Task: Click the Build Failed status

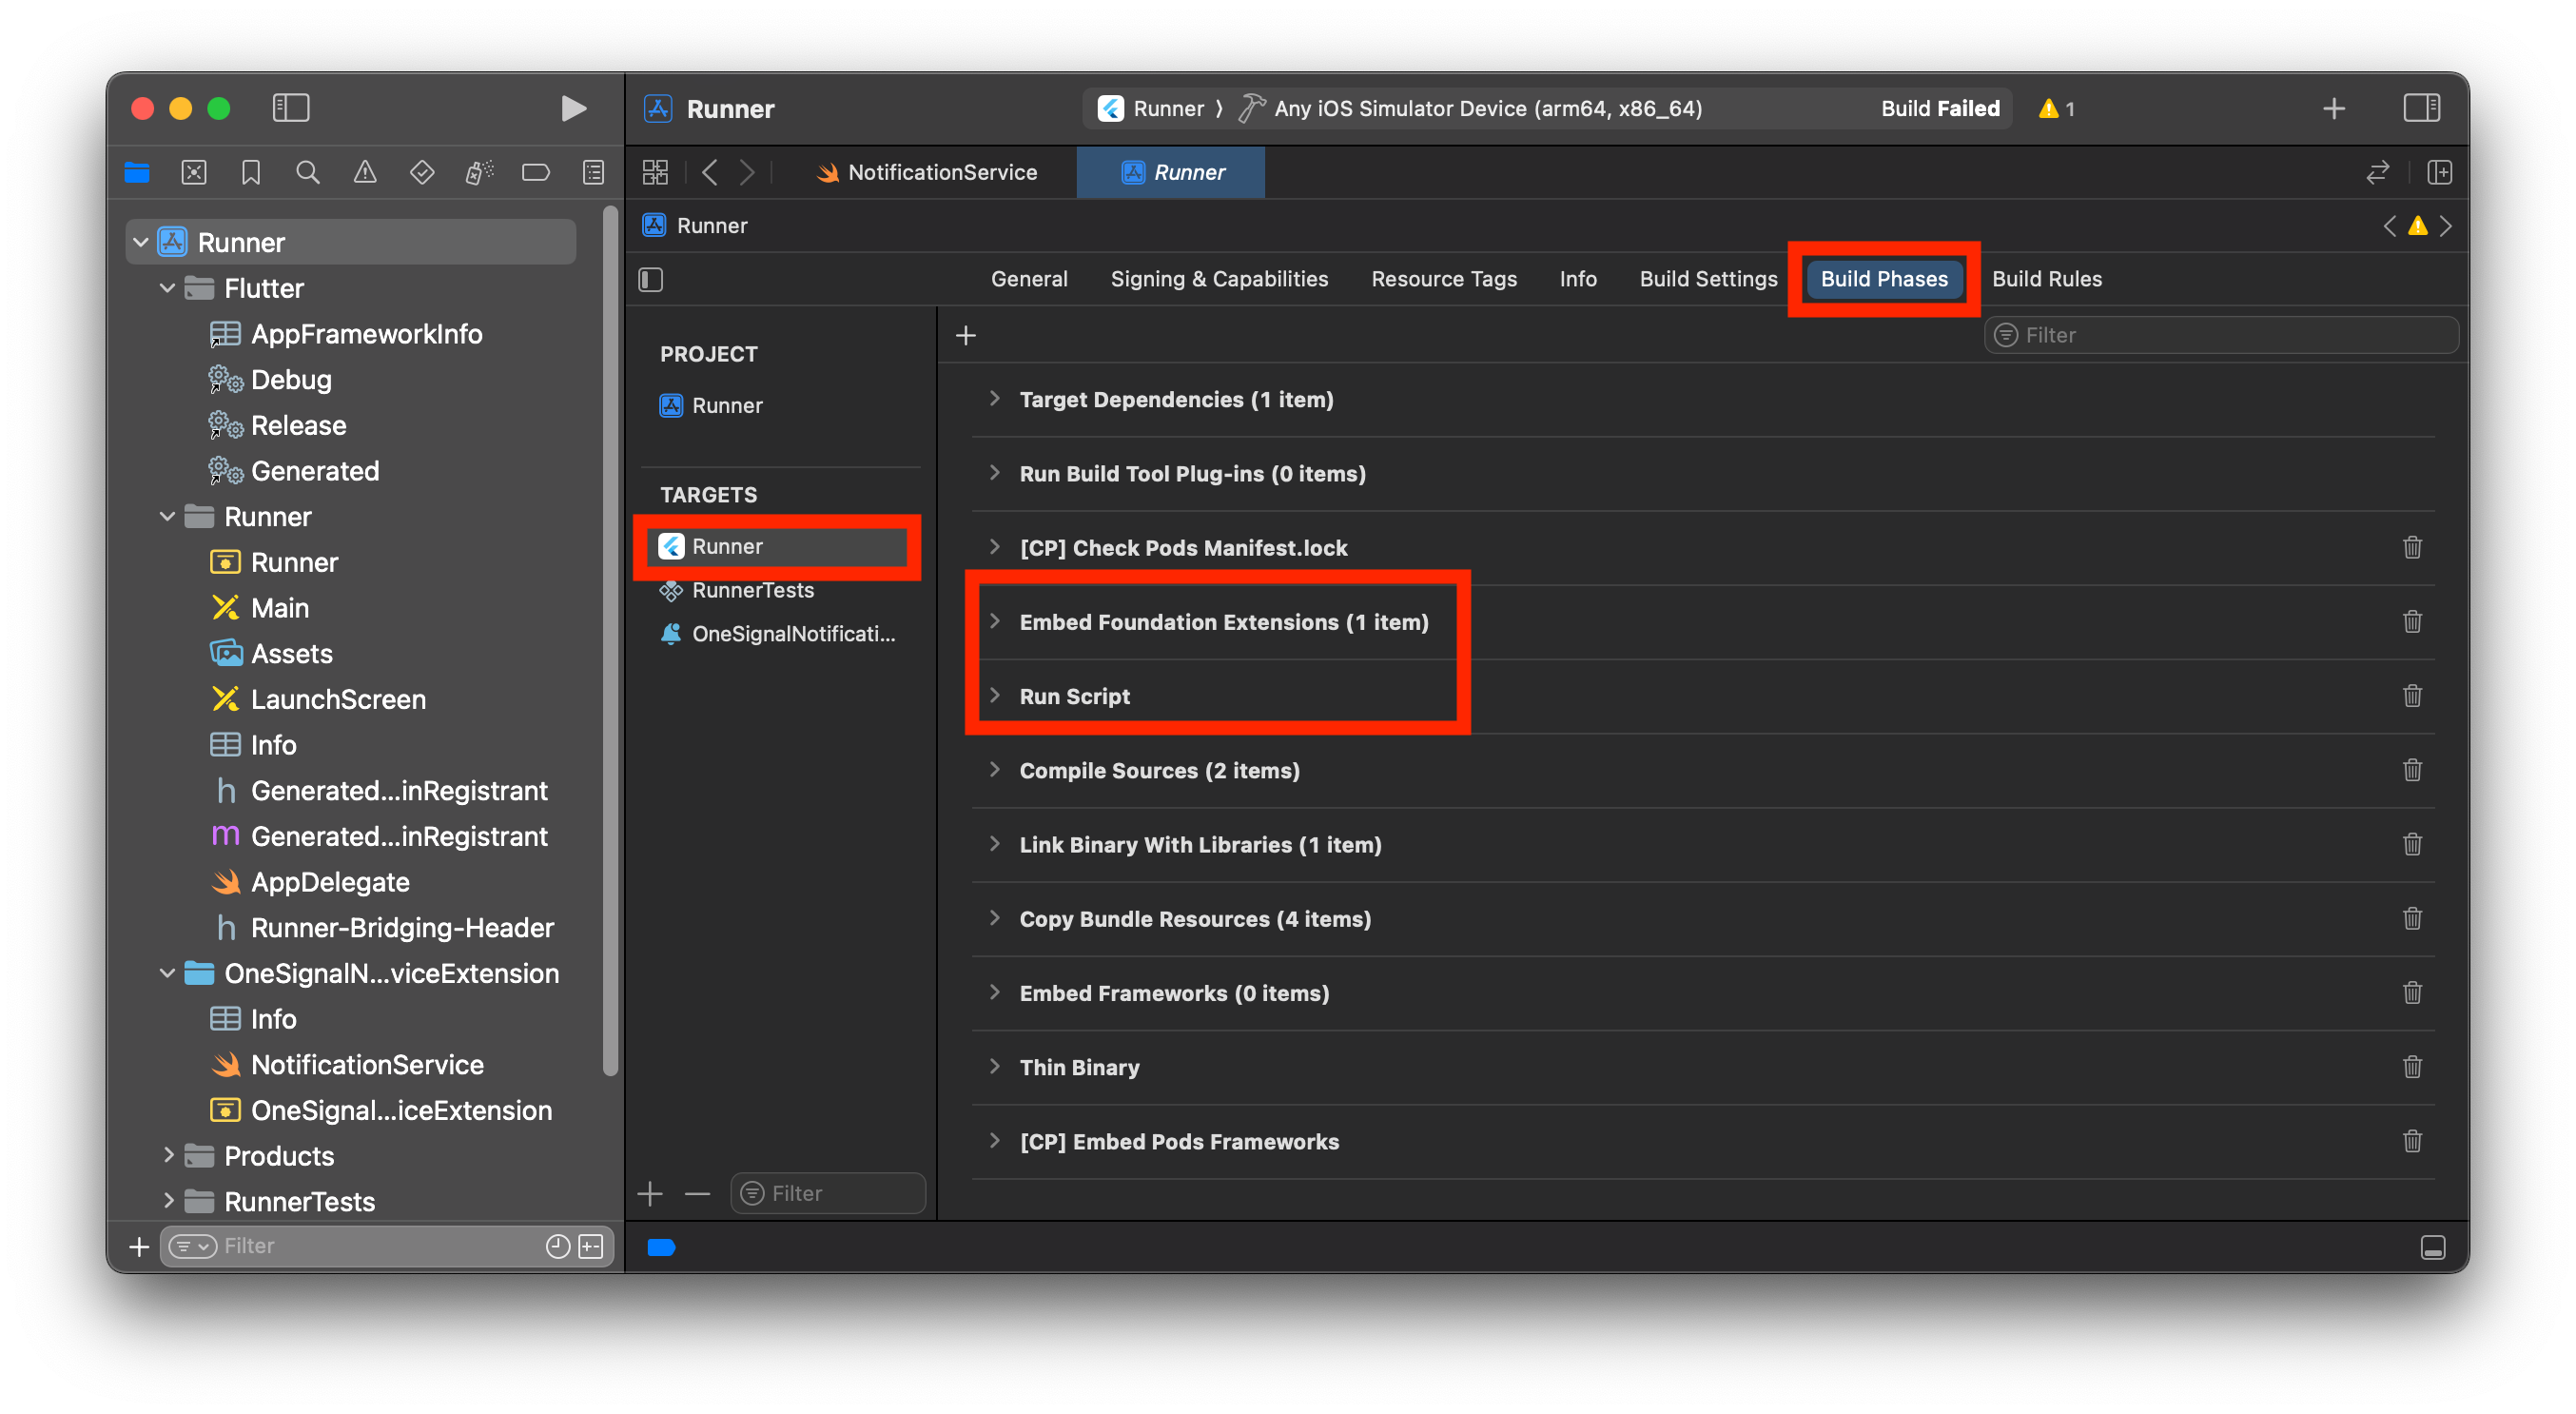Action: 1939,108
